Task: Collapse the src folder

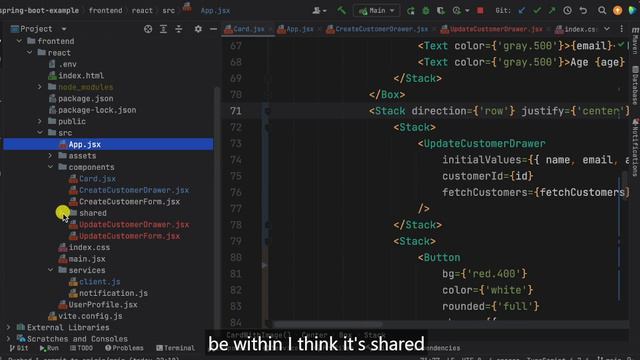Action: click(40, 133)
